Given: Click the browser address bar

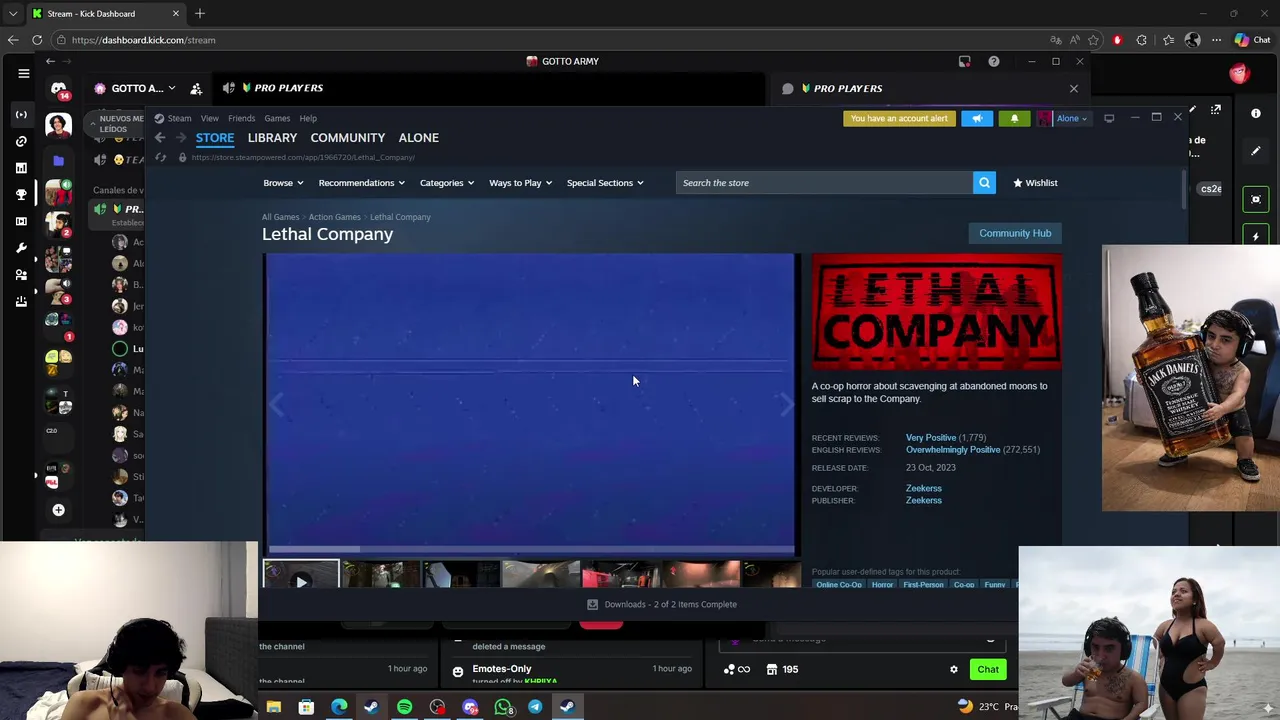Looking at the screenshot, I should tap(550, 40).
